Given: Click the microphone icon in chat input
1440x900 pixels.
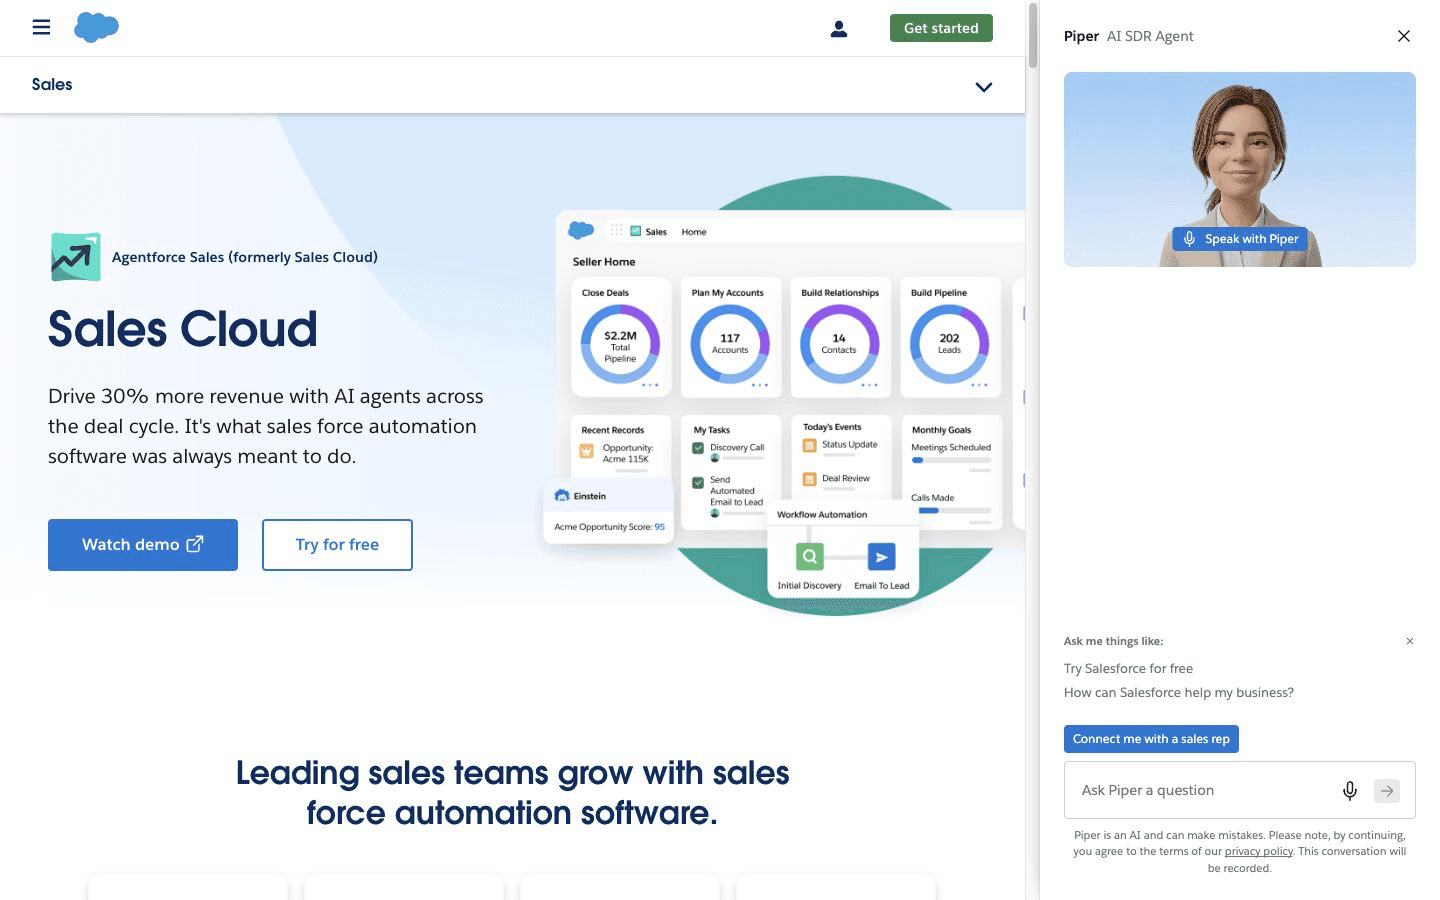Looking at the screenshot, I should click(x=1350, y=791).
